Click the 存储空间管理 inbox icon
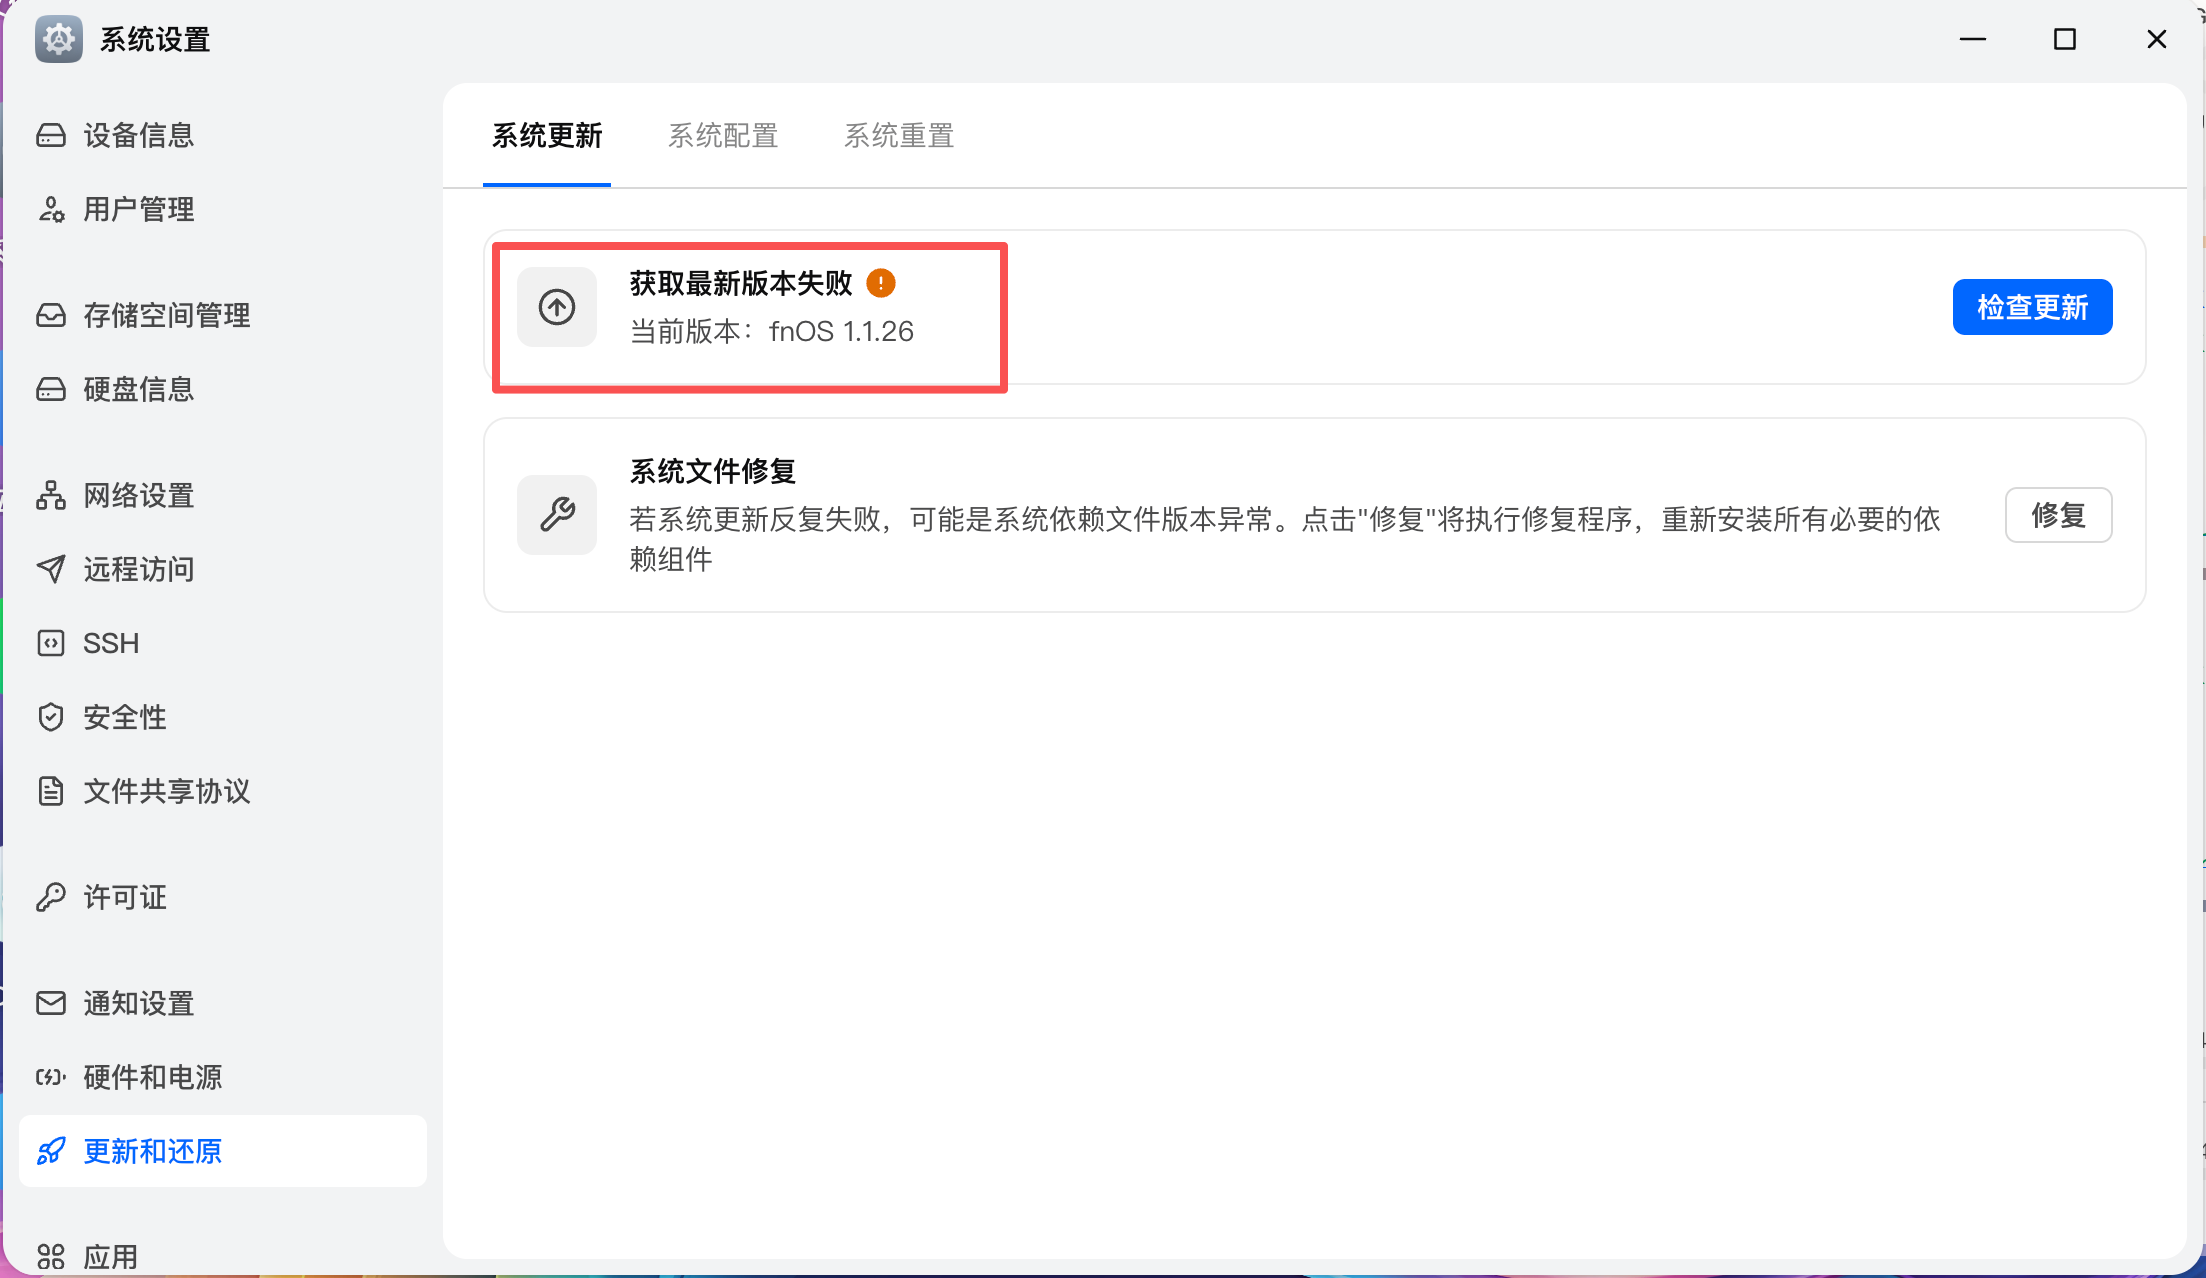This screenshot has width=2206, height=1278. (x=51, y=315)
